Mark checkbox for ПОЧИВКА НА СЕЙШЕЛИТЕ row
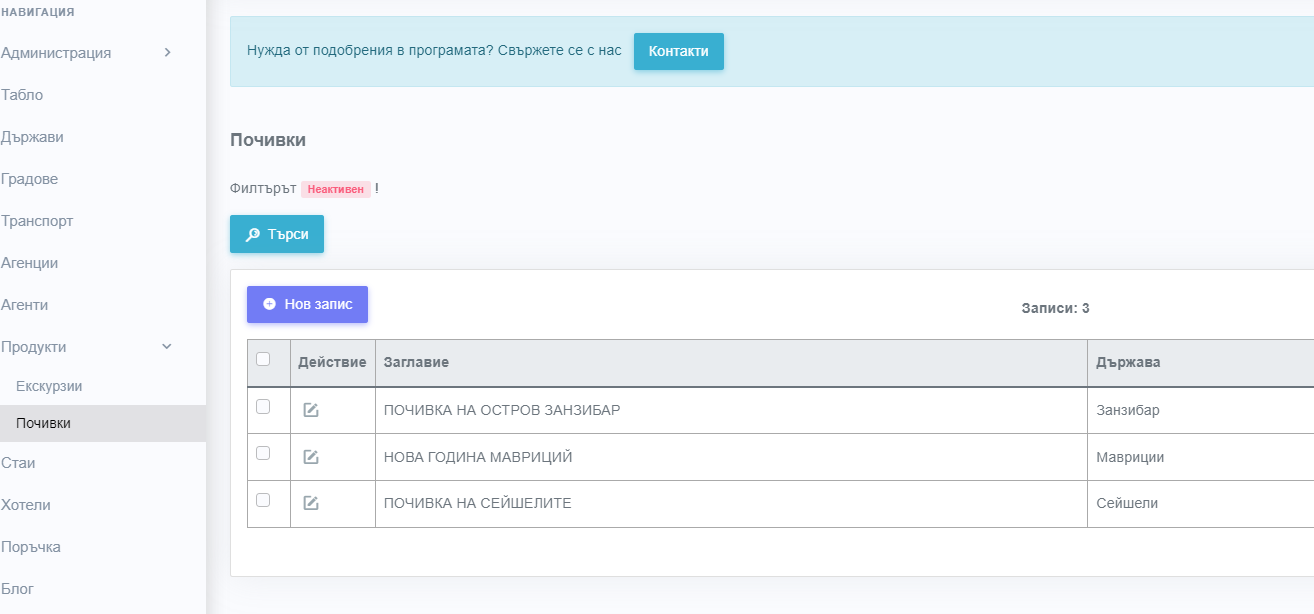 [x=263, y=500]
